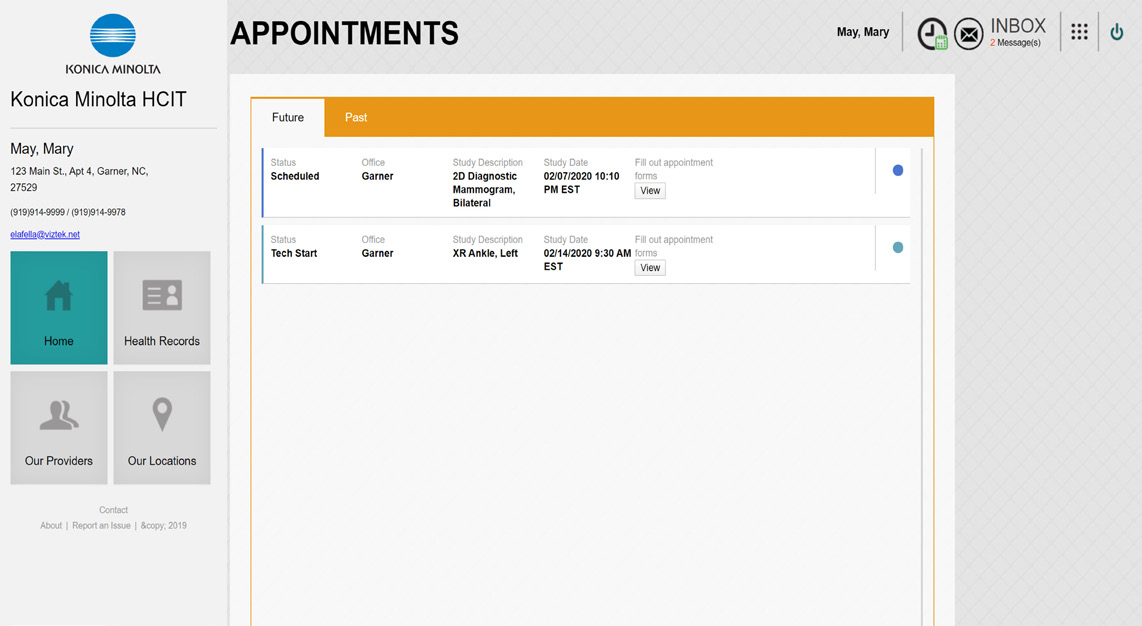Open the Our Providers tile
The height and width of the screenshot is (626, 1142).
pos(59,427)
